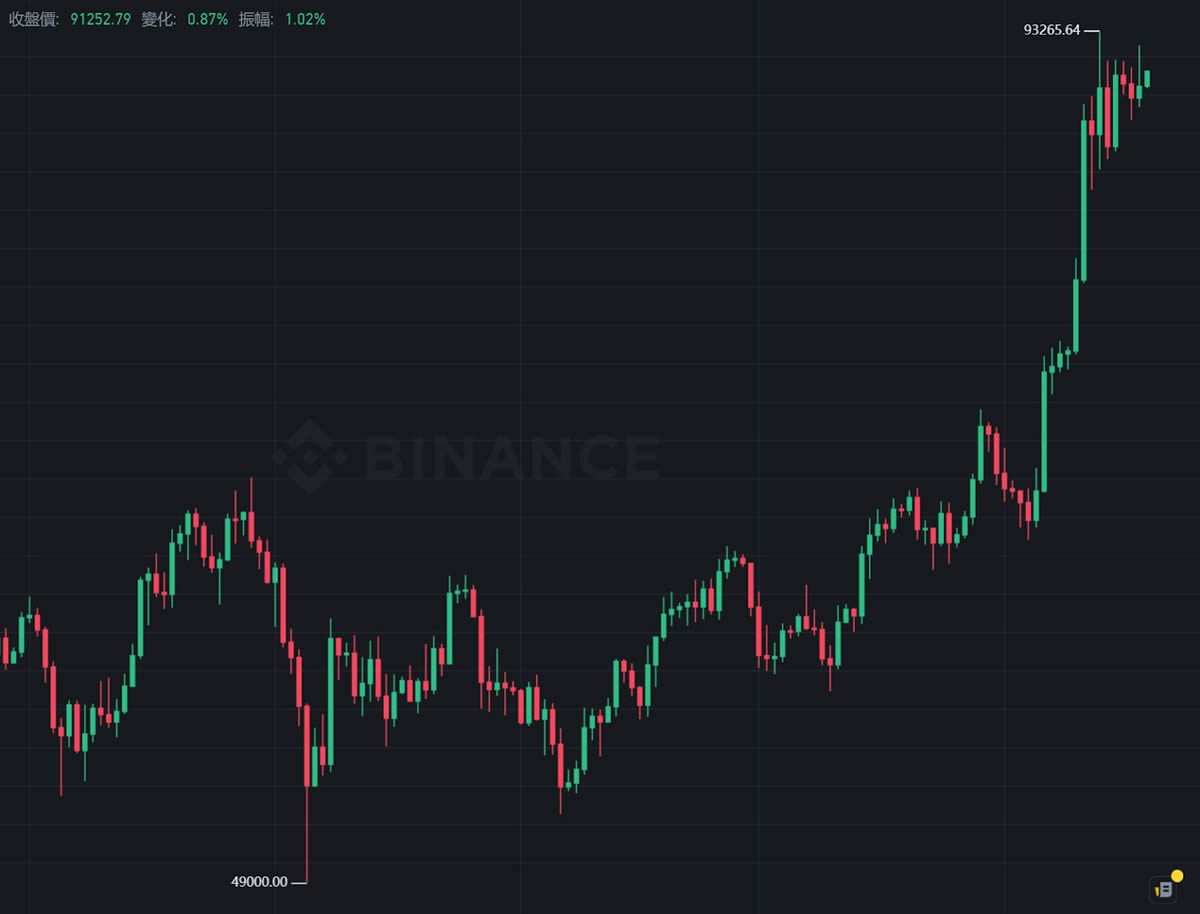This screenshot has height=914, width=1200.
Task: Select the red candle before the last candle
Action: (x=1131, y=91)
